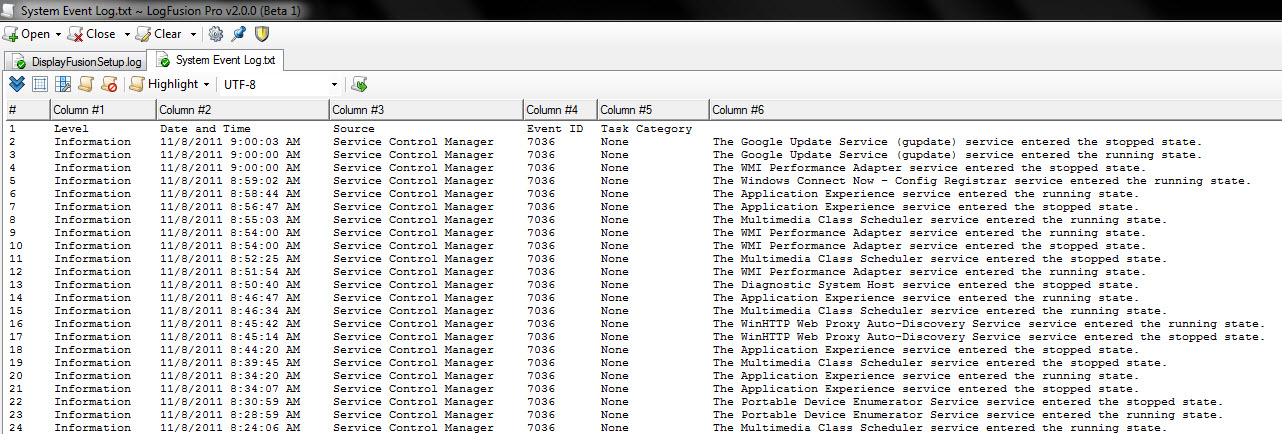
Task: Click the blue pushpin icon
Action: point(238,34)
